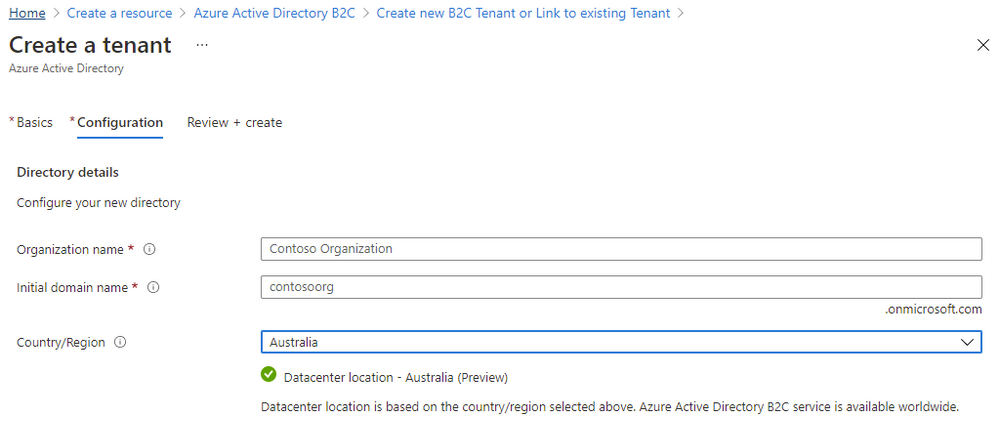Viewport: 999px width, 429px height.
Task: Click the Initial domain name info icon
Action: click(153, 287)
